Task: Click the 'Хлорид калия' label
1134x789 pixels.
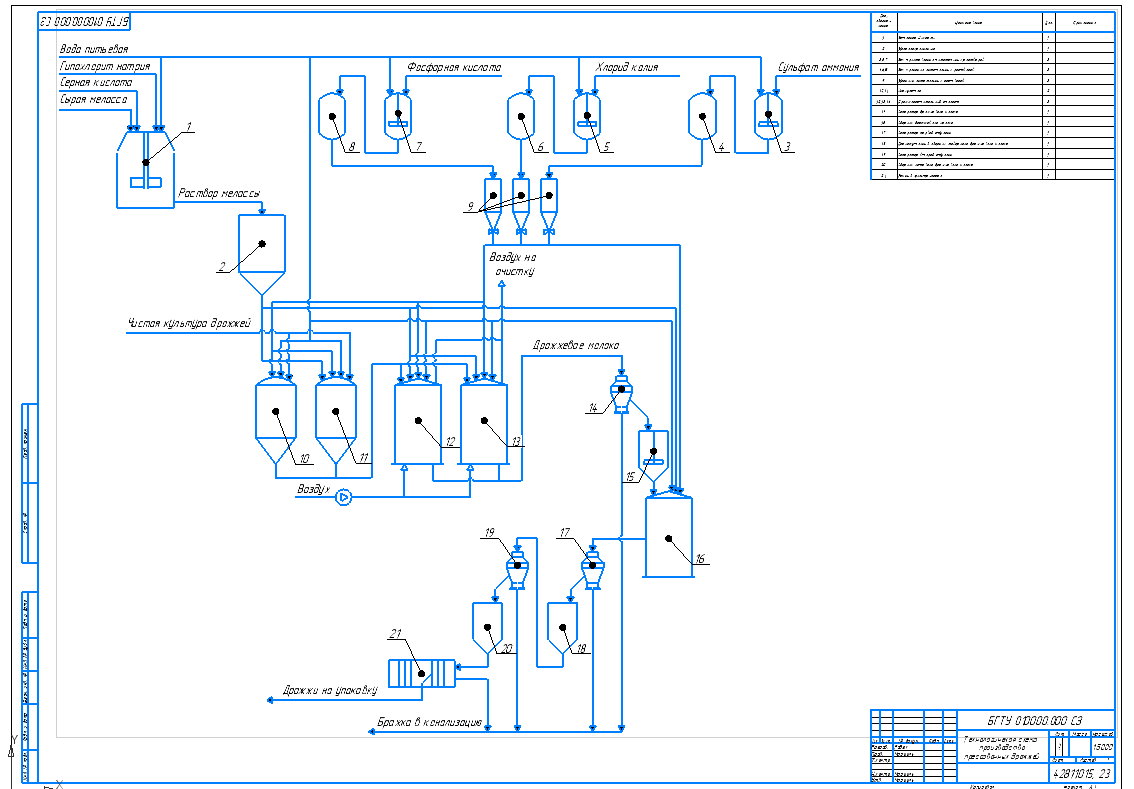Action: 627,67
